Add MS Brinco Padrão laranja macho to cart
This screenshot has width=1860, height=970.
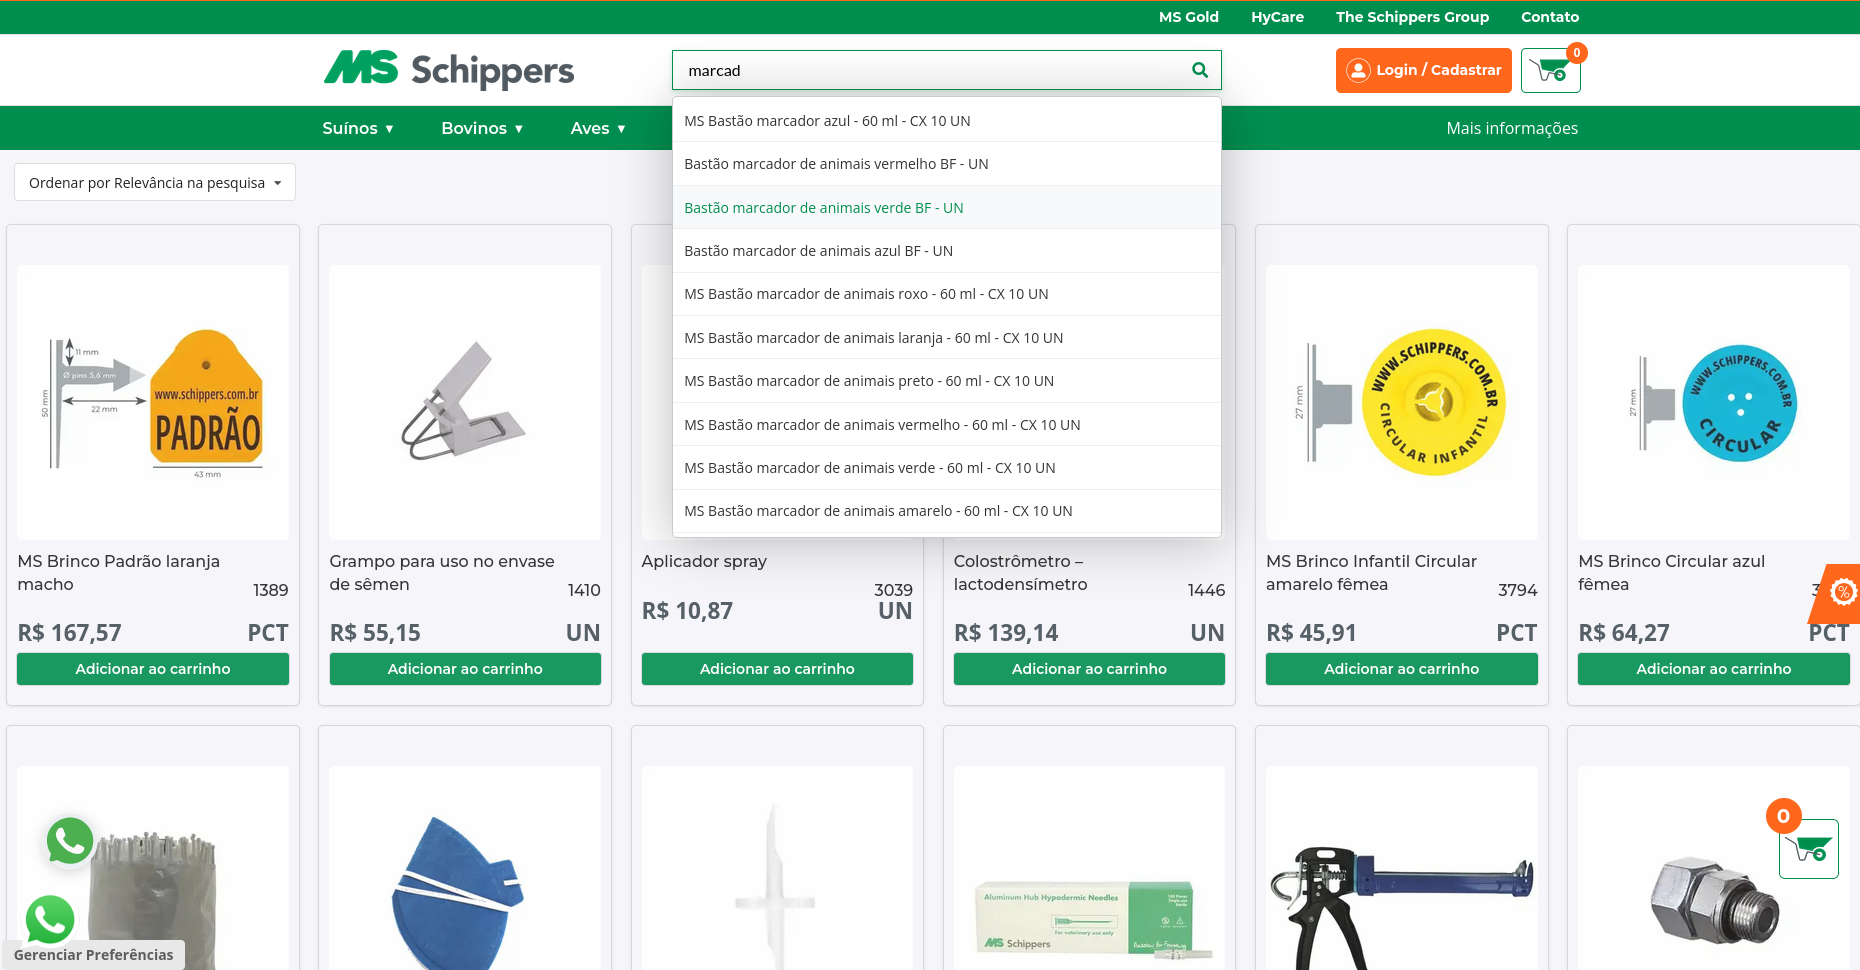click(x=153, y=669)
